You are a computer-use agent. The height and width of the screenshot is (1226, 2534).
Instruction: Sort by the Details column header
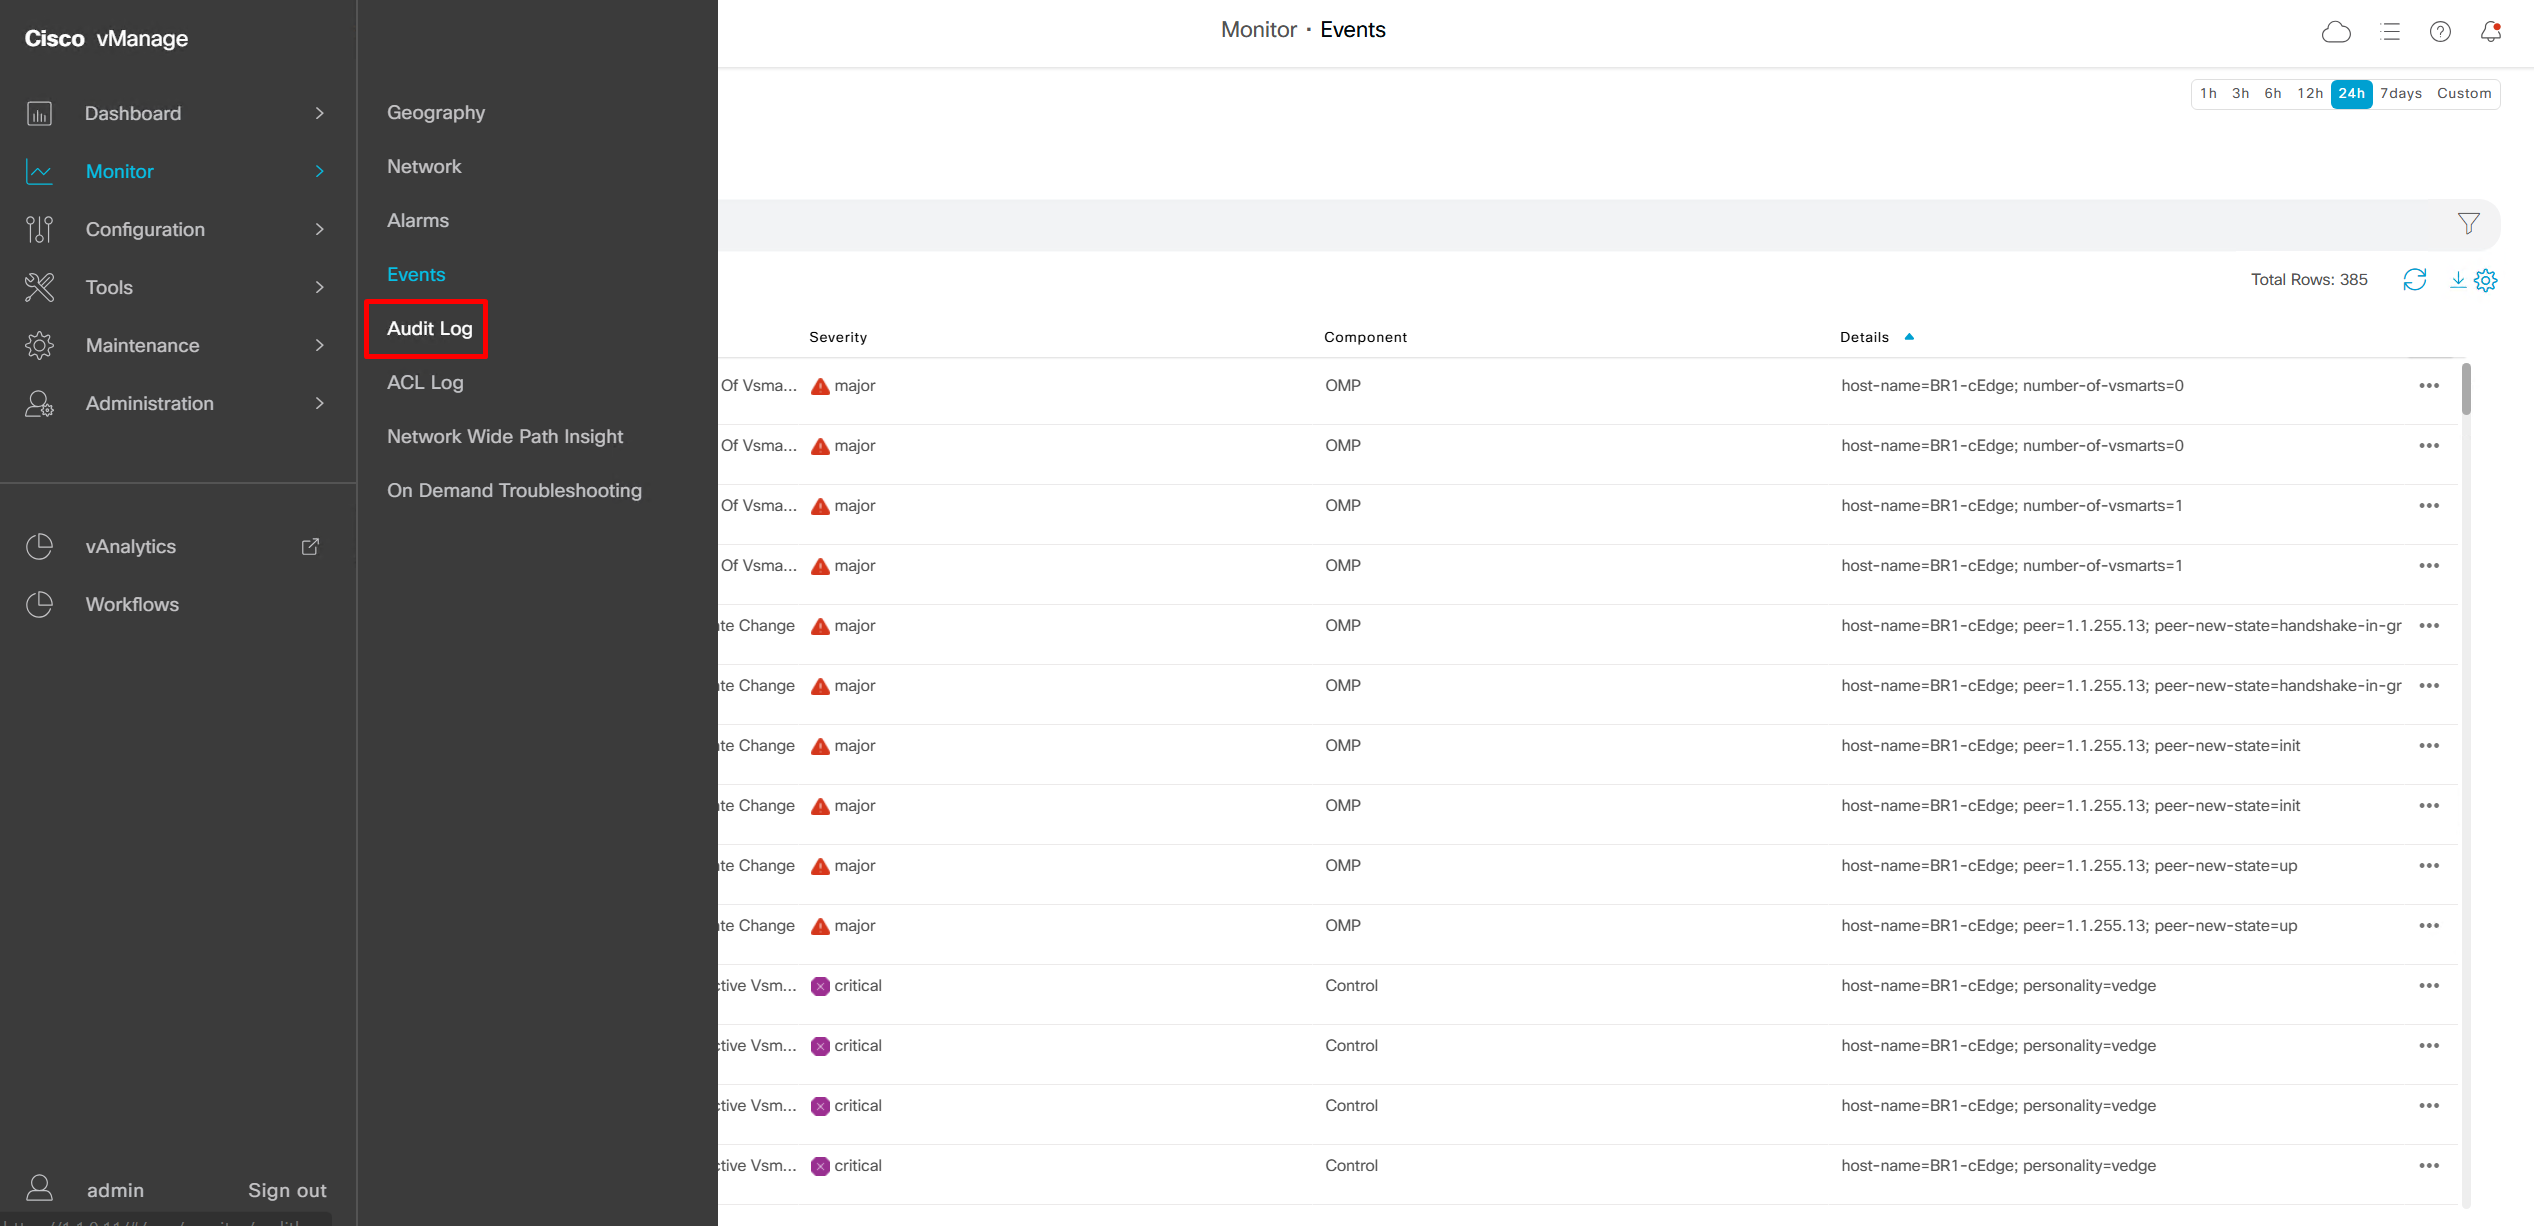pyautogui.click(x=1864, y=337)
